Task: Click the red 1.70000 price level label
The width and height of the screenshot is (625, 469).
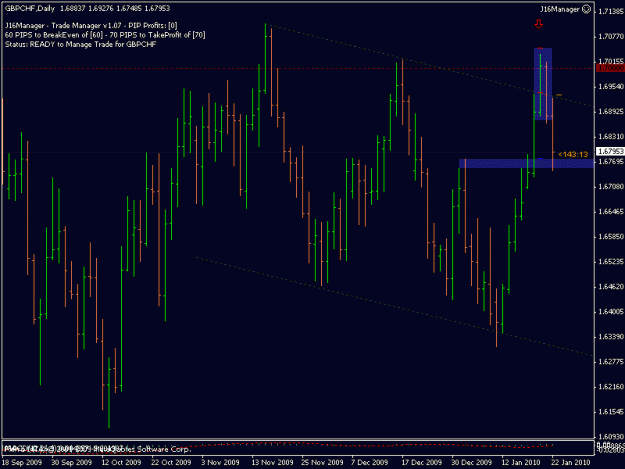Action: coord(610,68)
